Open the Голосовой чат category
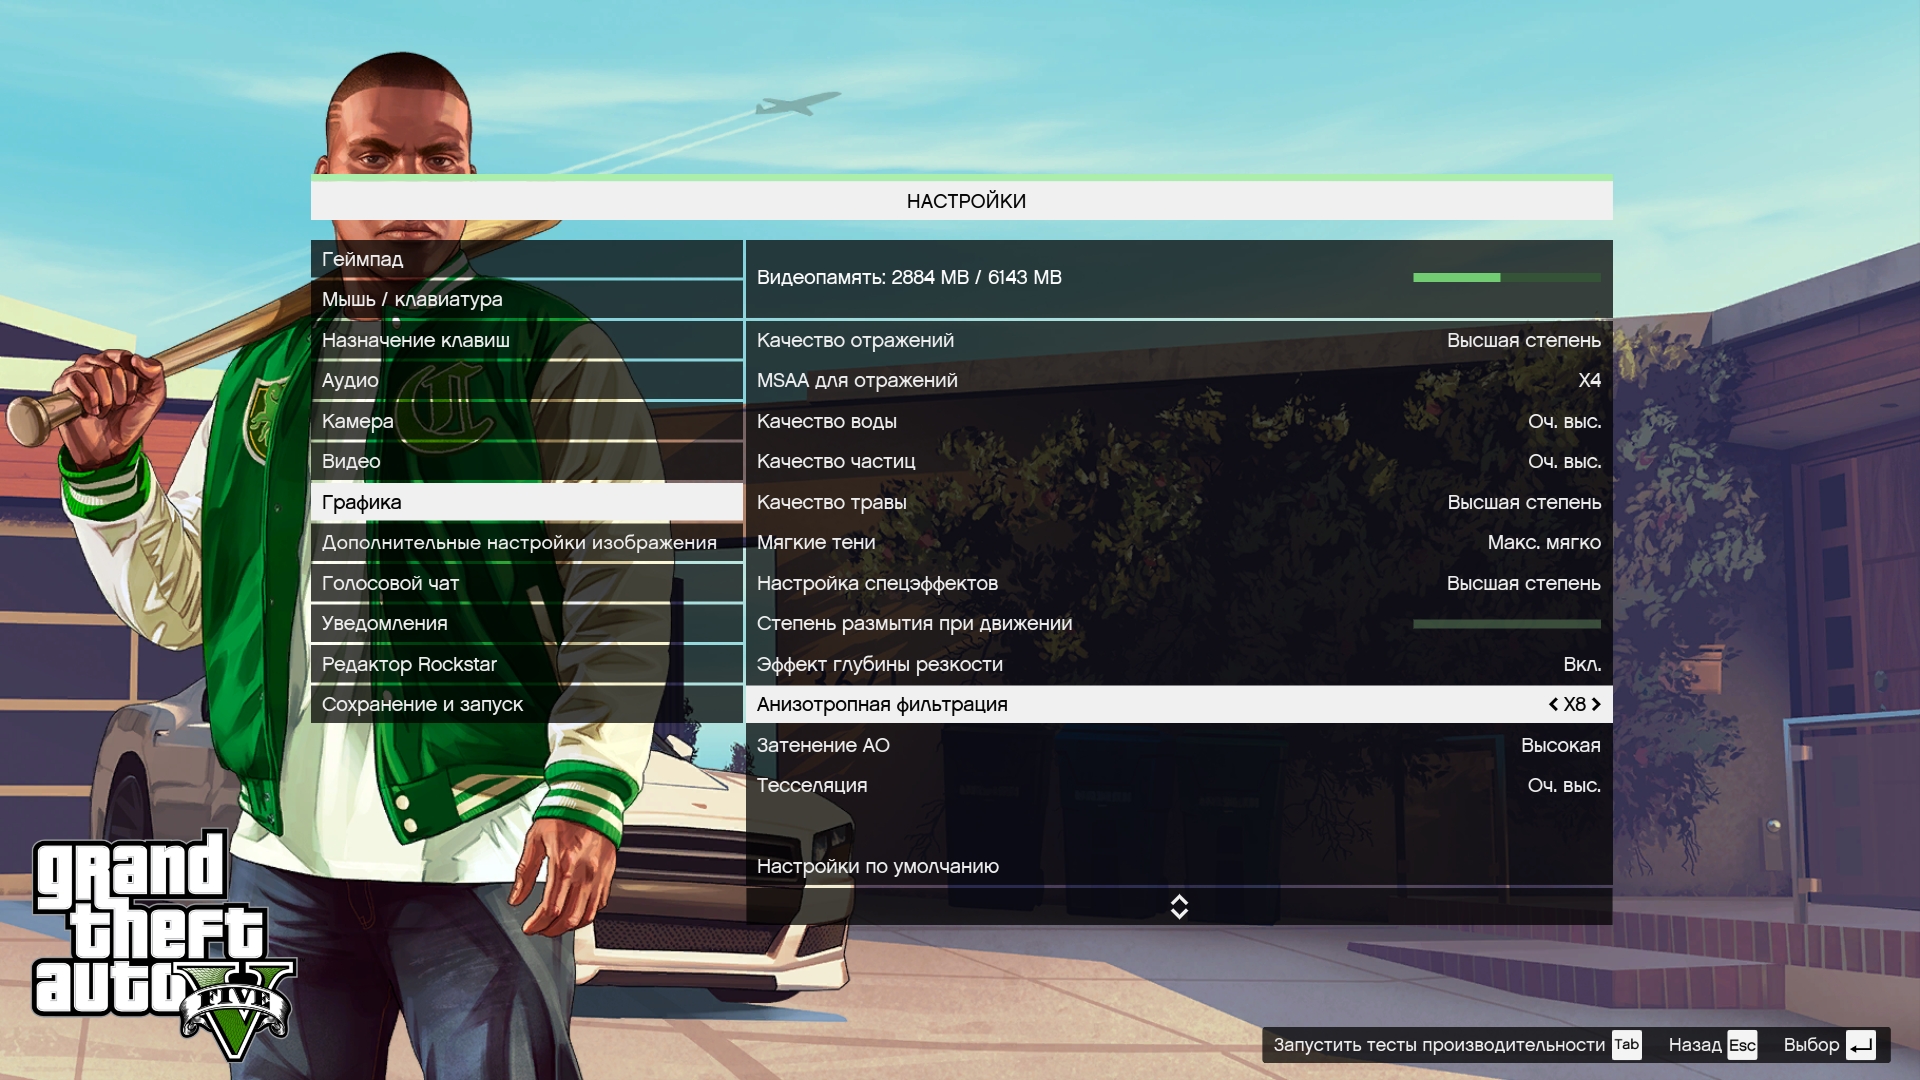The width and height of the screenshot is (1920, 1080). [527, 583]
